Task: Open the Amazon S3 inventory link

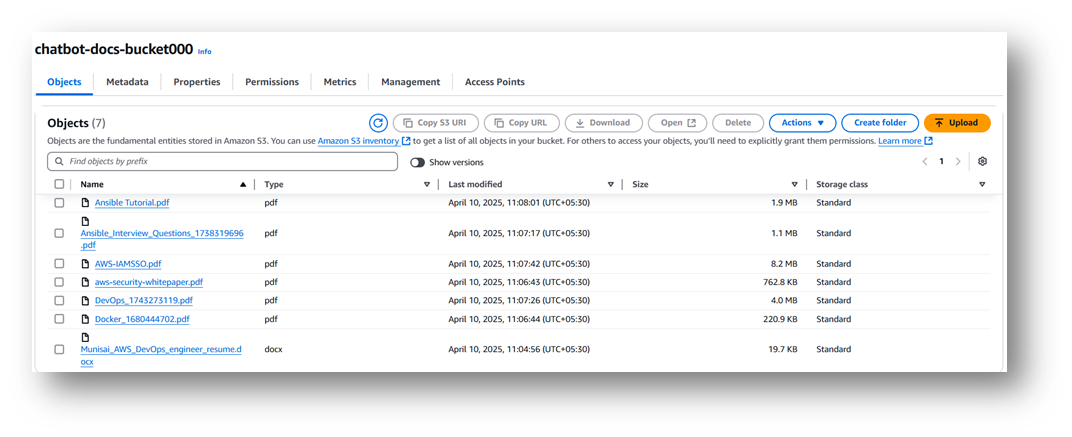Action: [364, 141]
